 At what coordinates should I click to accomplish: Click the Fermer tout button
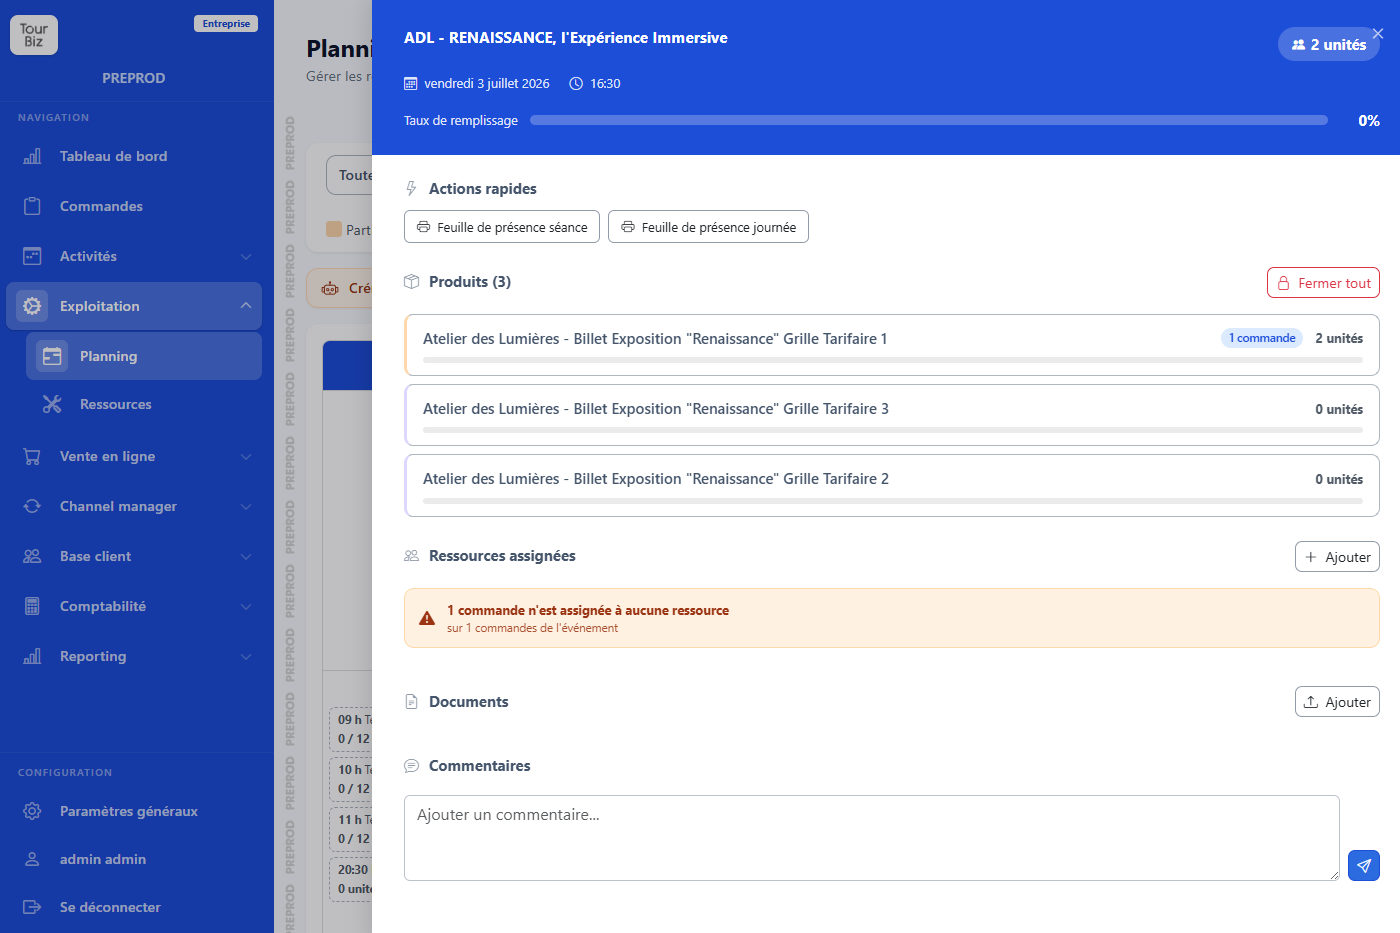(1323, 283)
